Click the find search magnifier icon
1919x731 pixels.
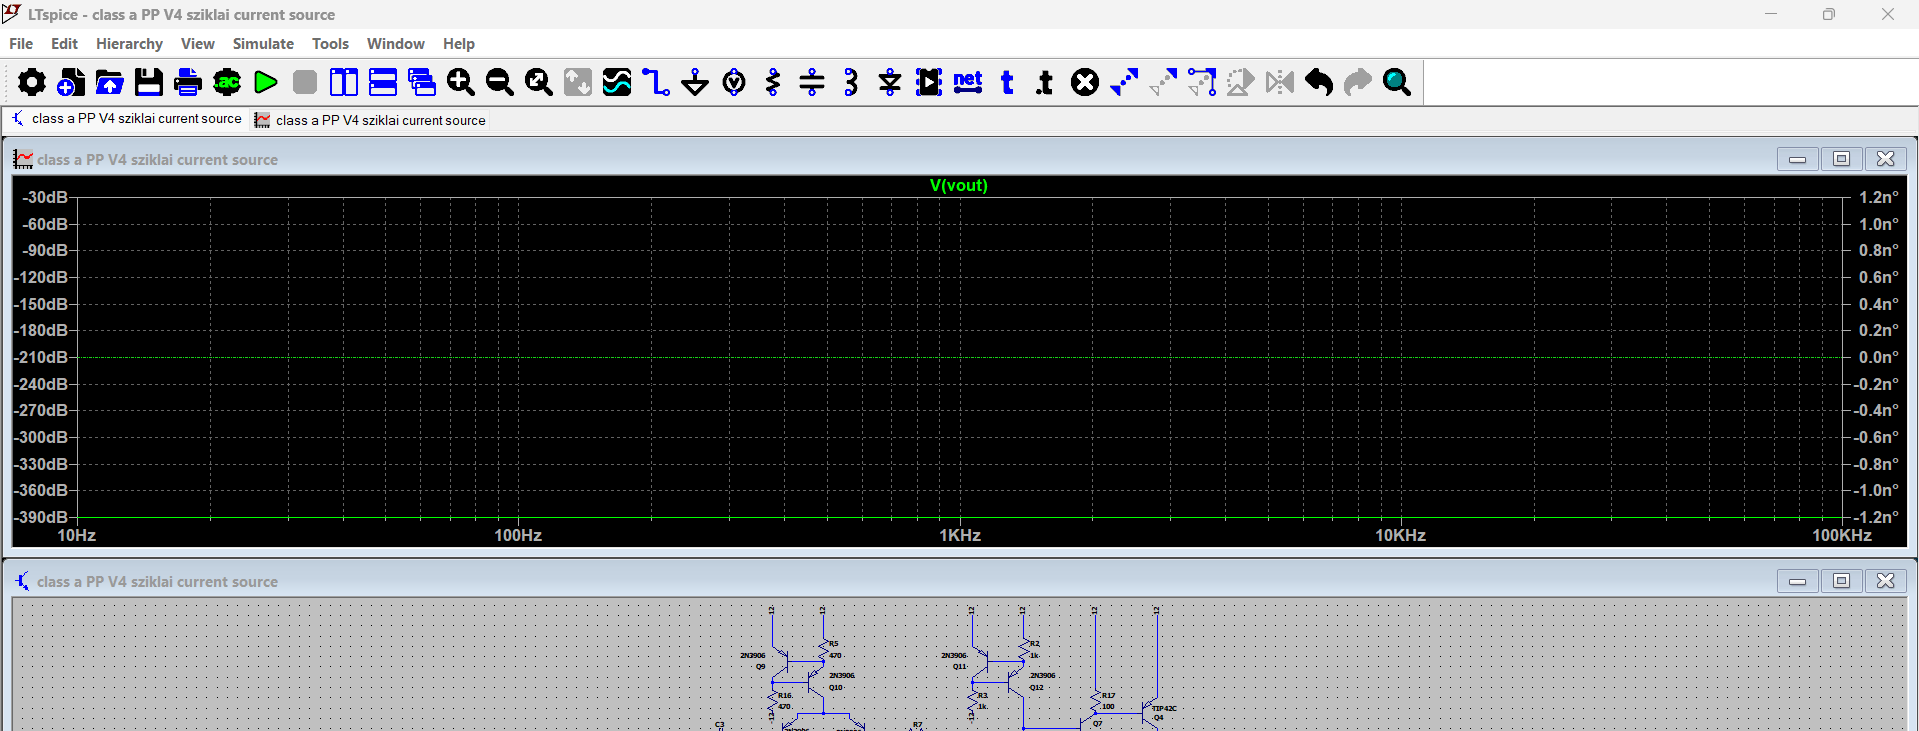[1397, 82]
